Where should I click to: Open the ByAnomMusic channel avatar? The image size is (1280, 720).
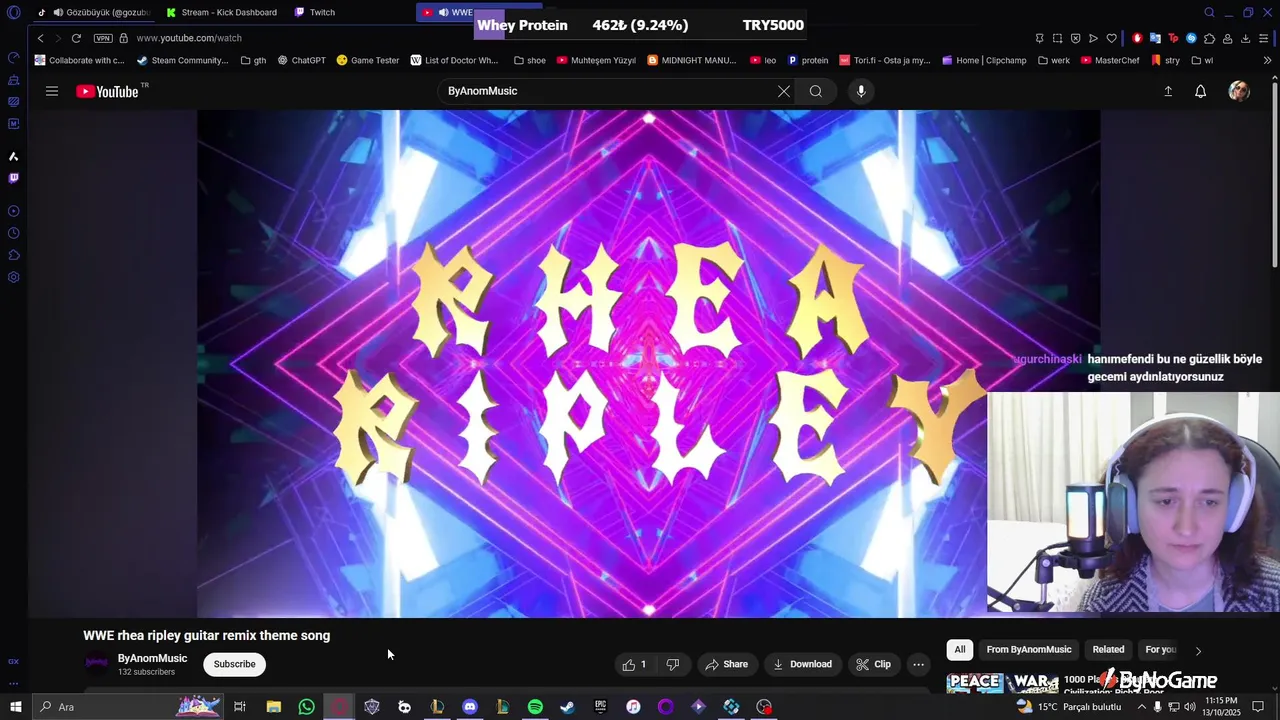point(97,663)
